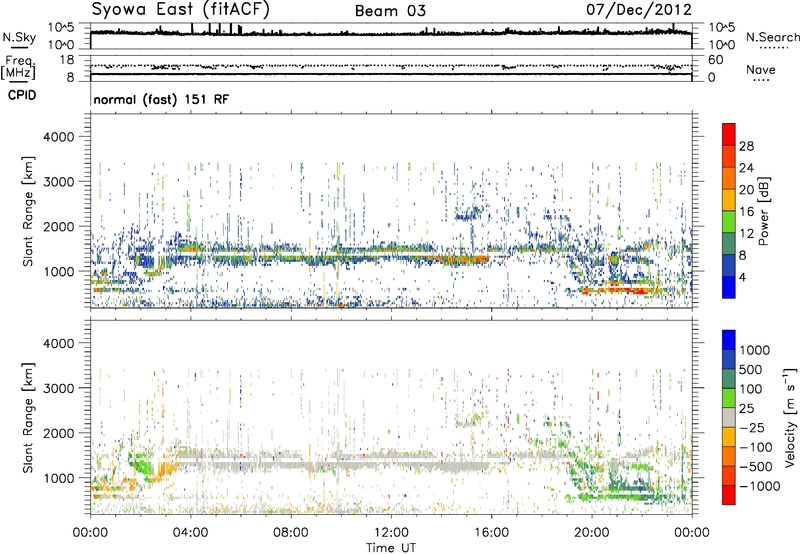Click the '−25' label on the Velocity colorbar

click(752, 428)
